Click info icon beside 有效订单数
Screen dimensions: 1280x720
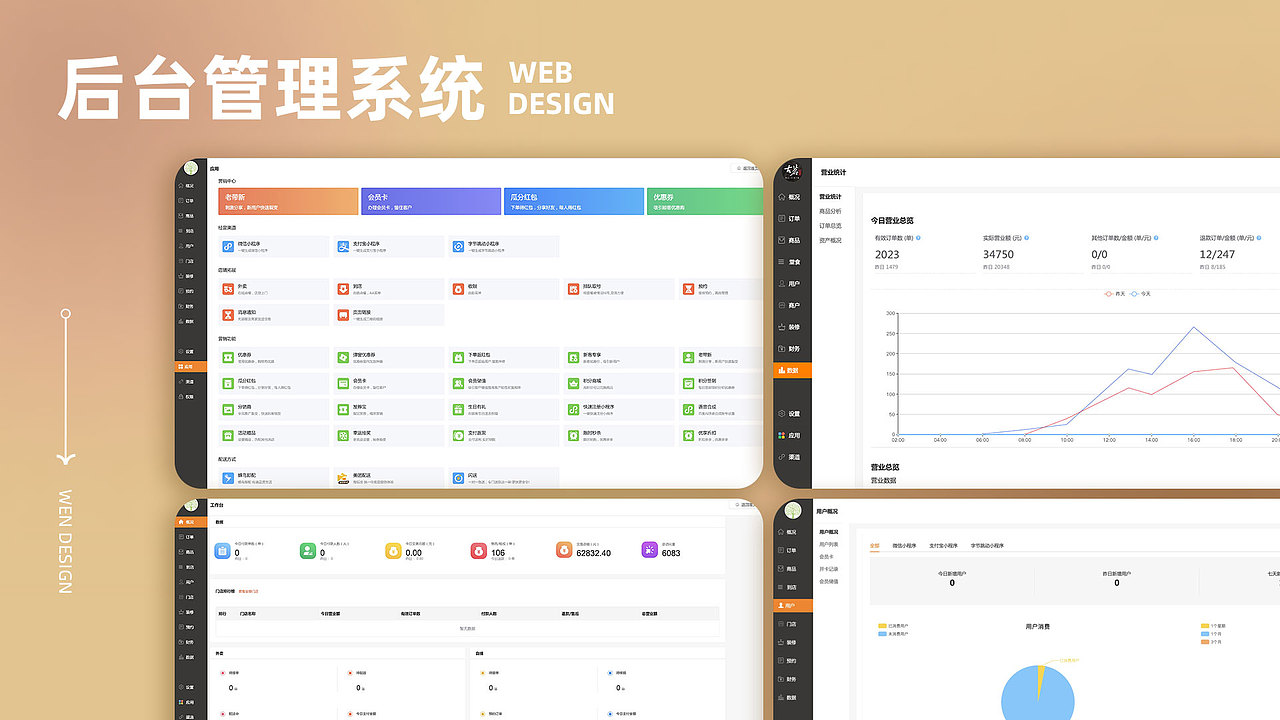pos(919,238)
